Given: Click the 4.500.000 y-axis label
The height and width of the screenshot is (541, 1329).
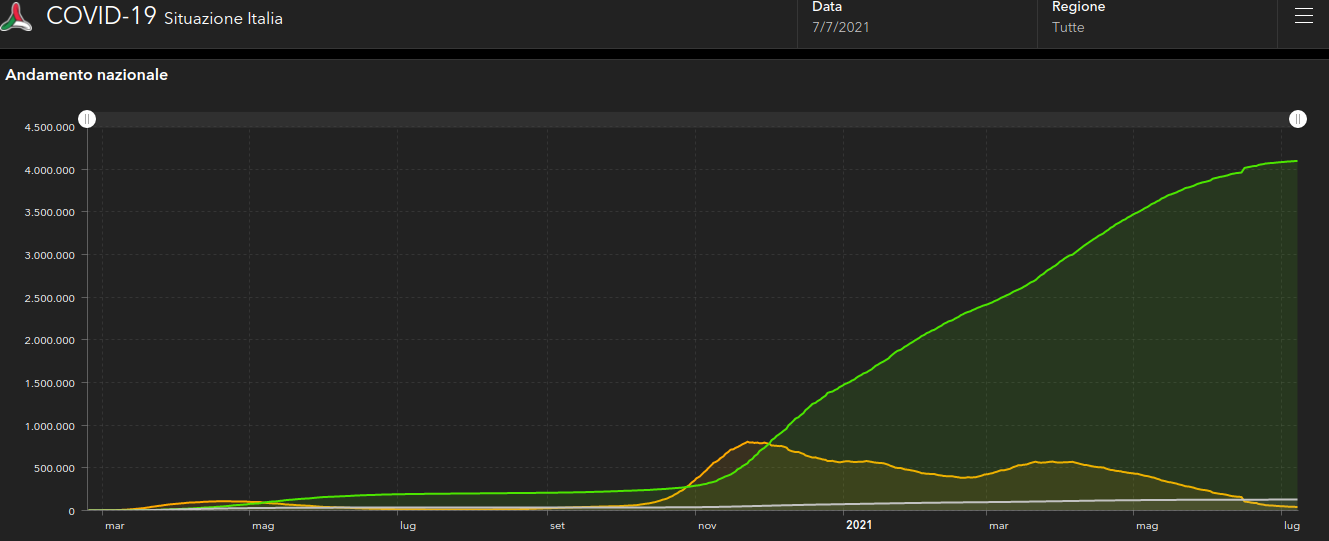Looking at the screenshot, I should (x=49, y=128).
